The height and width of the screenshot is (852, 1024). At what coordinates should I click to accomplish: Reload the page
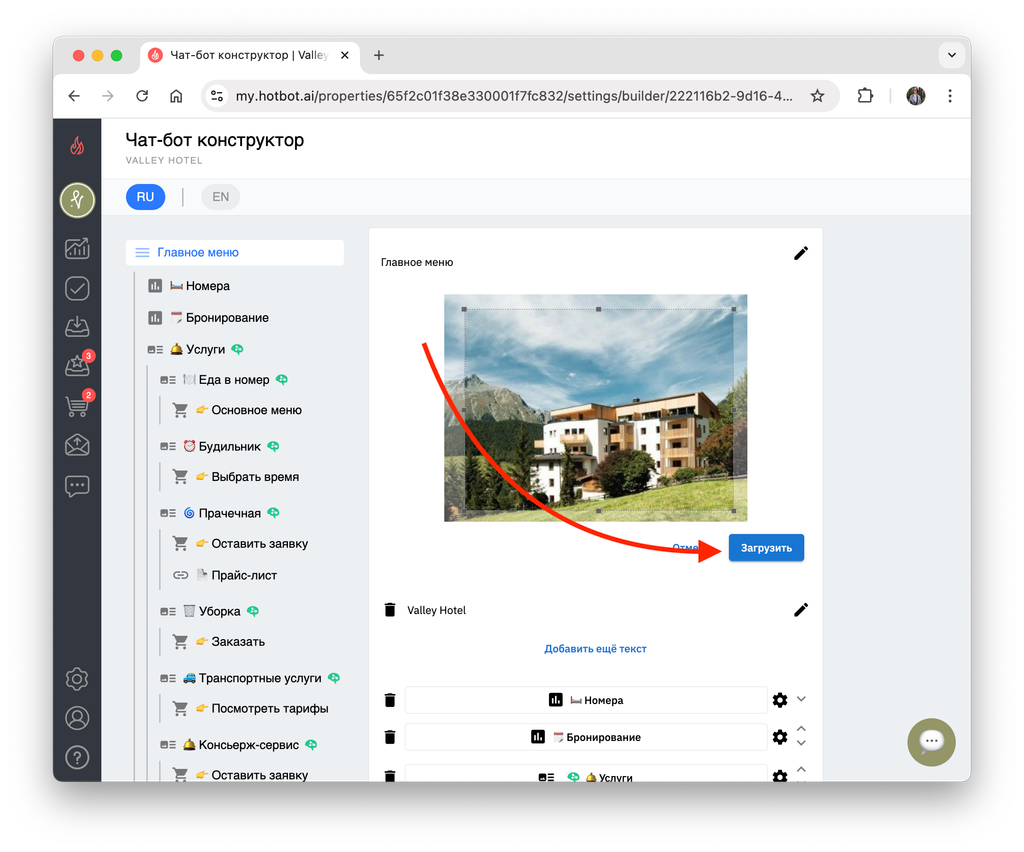coord(142,96)
